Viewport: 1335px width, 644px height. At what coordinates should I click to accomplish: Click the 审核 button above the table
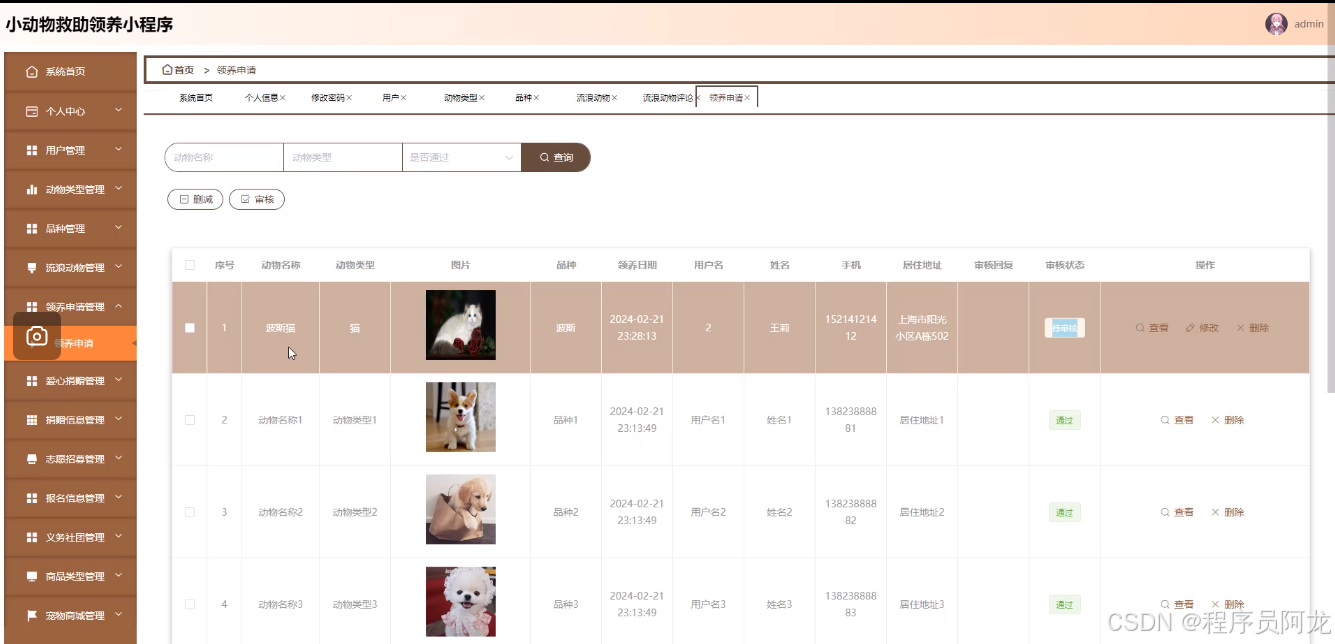(x=257, y=200)
